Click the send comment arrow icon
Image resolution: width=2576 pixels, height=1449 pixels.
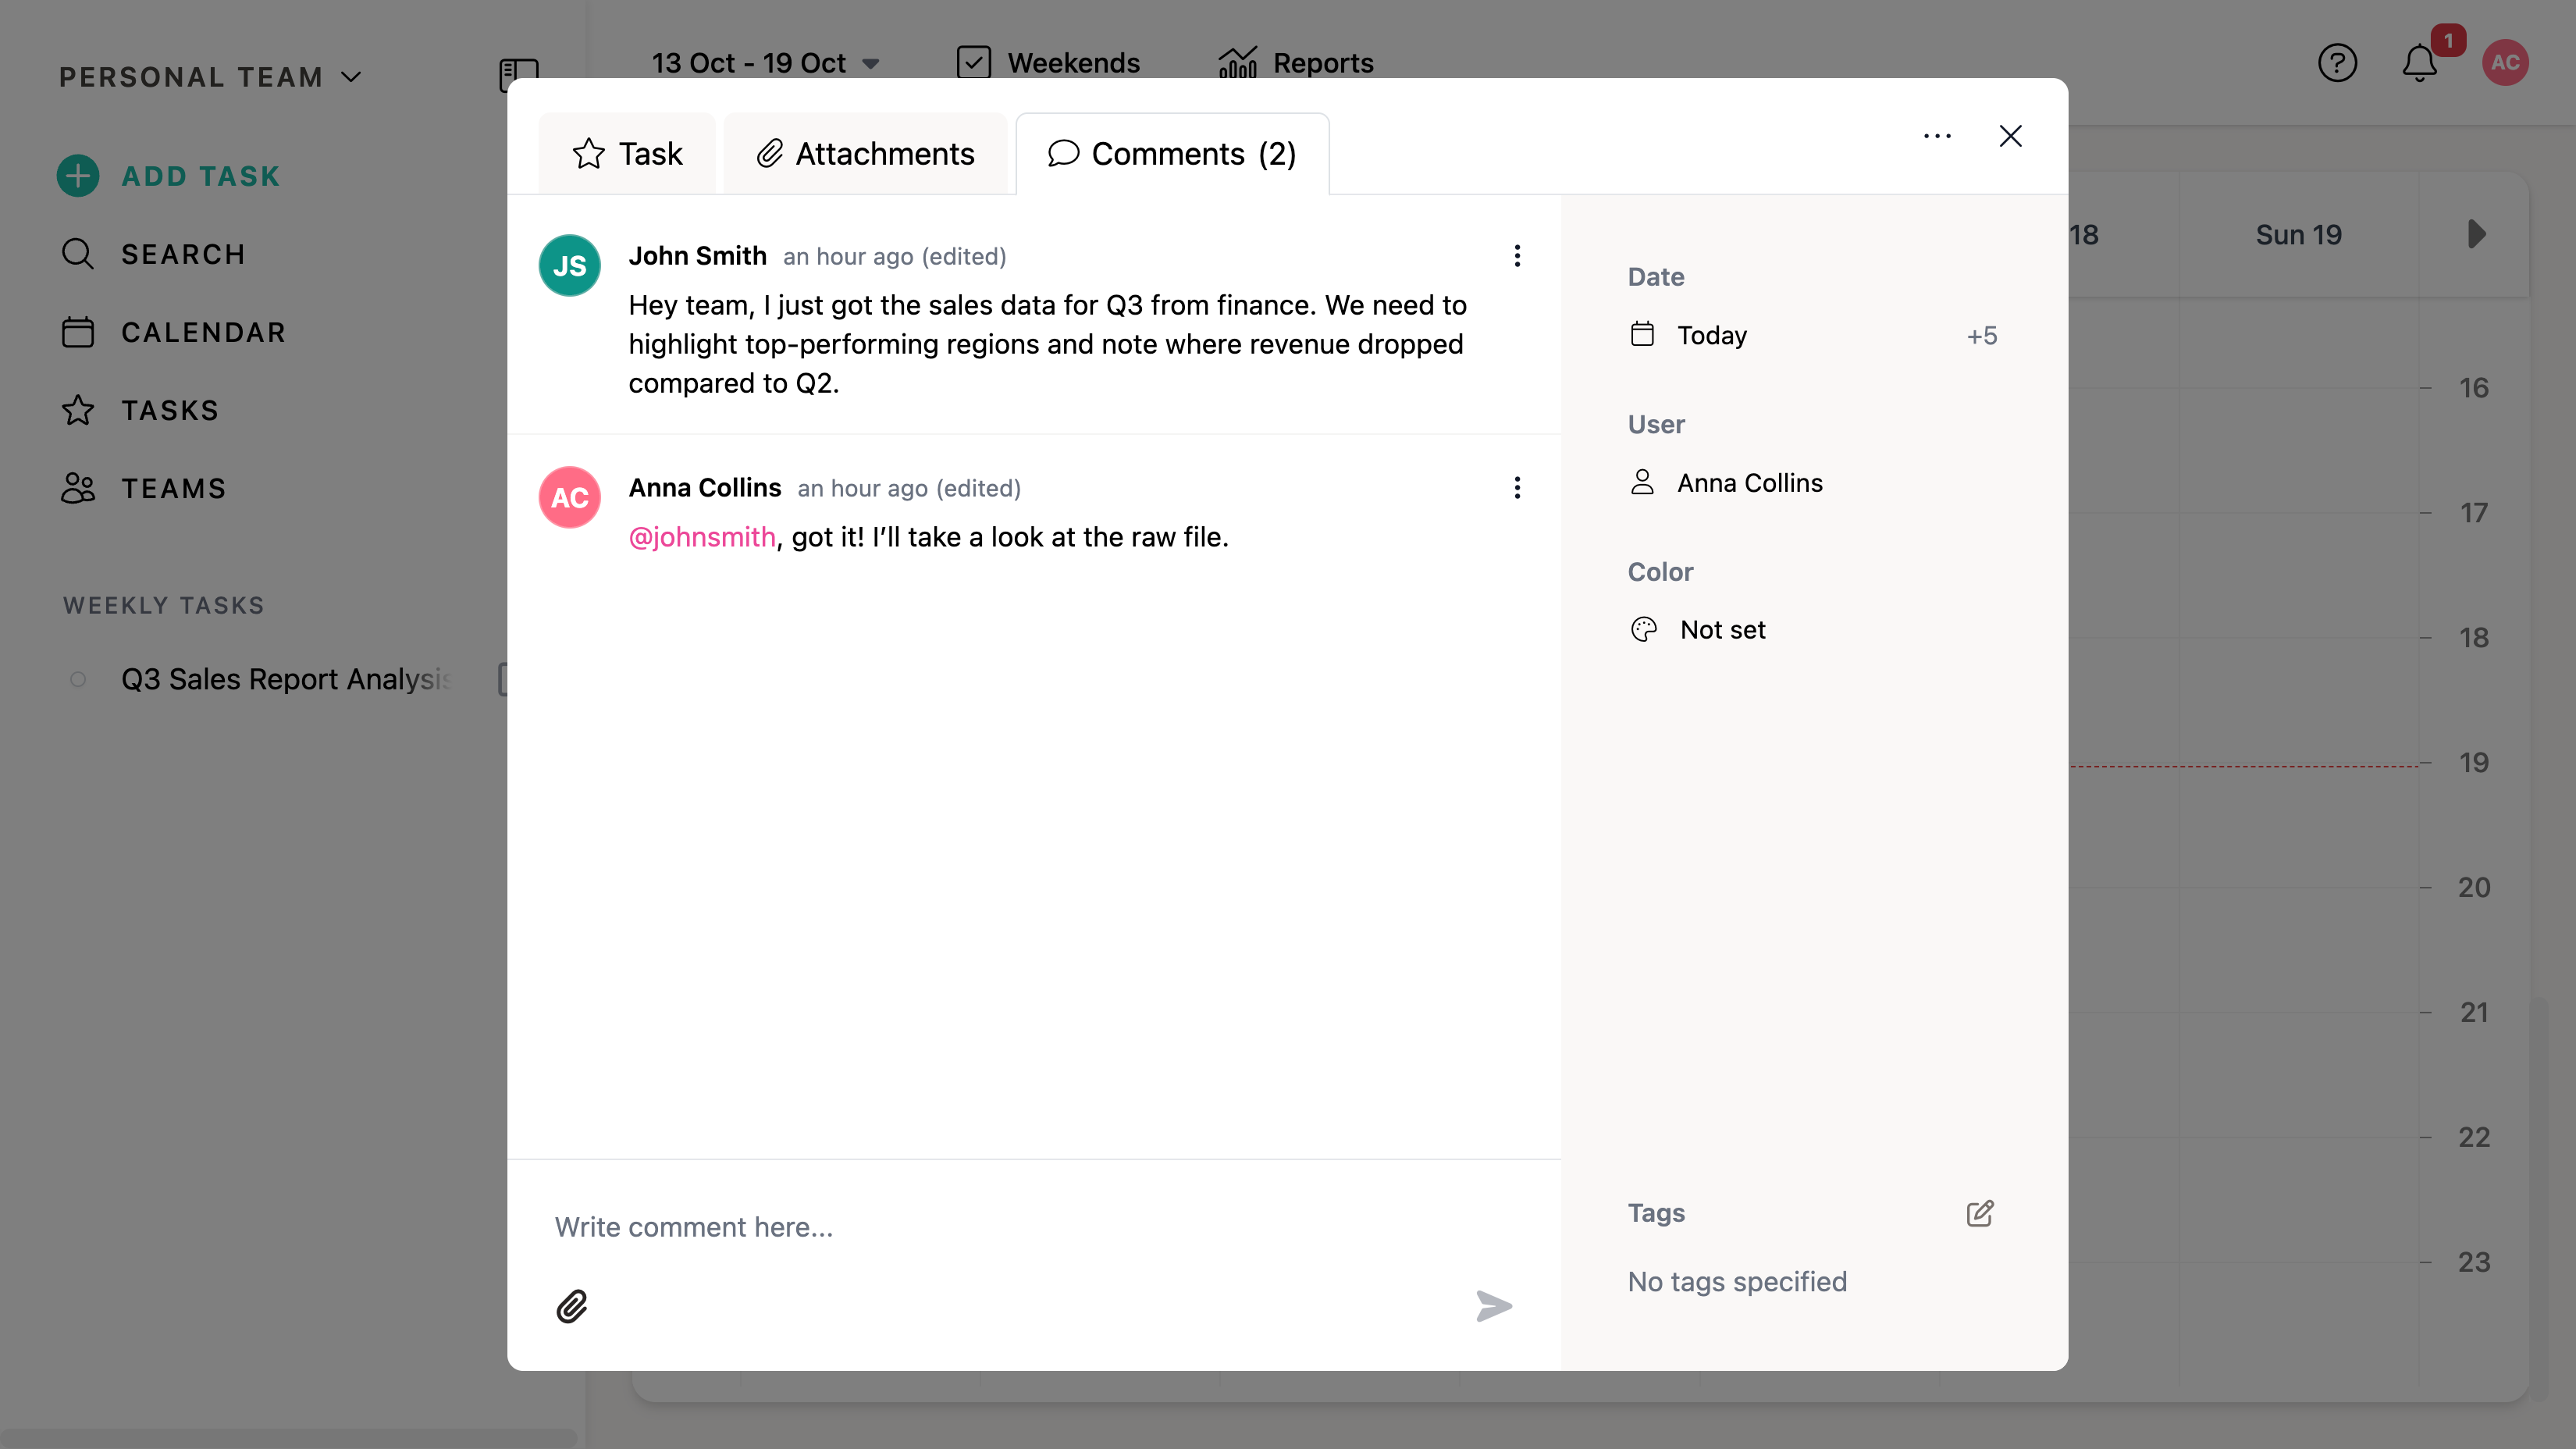(x=1493, y=1306)
